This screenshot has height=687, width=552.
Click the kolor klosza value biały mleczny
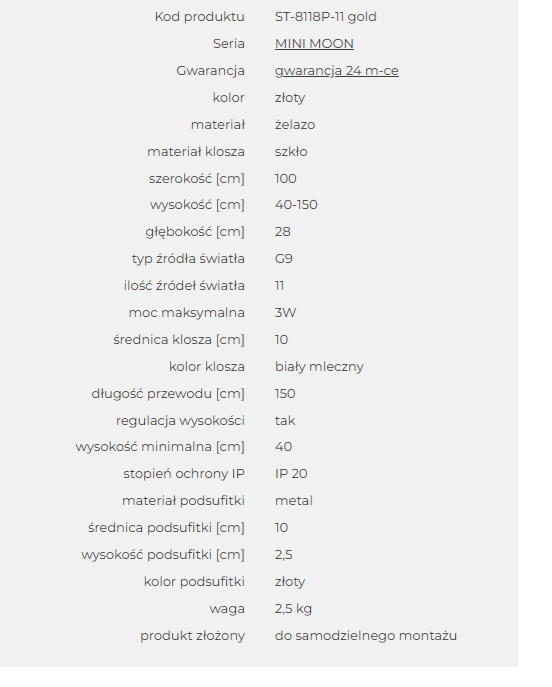click(x=319, y=367)
